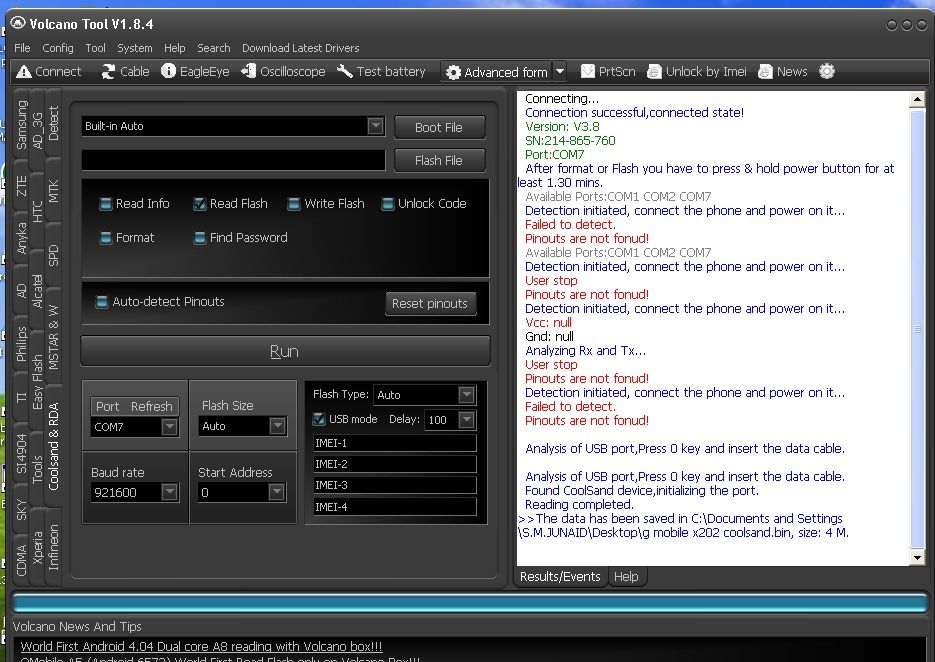The image size is (935, 662).
Task: Open the Help menu in menu bar
Action: tap(175, 48)
